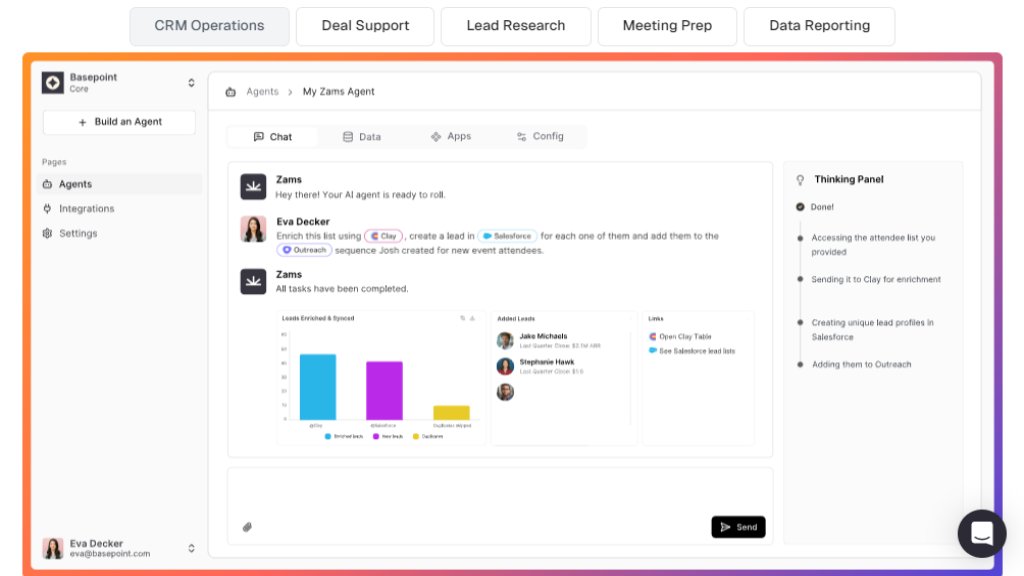
Task: Click the breadcrumb agent icon
Action: [x=231, y=92]
